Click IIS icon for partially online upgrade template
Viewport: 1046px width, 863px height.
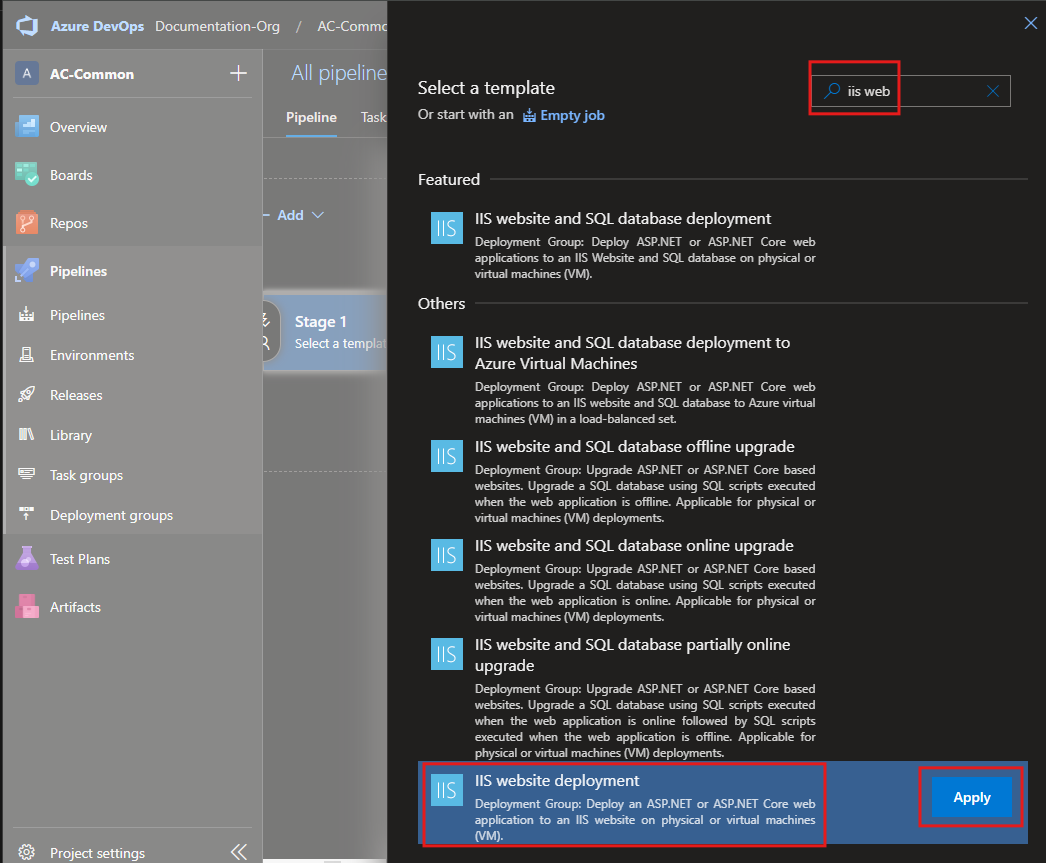447,654
